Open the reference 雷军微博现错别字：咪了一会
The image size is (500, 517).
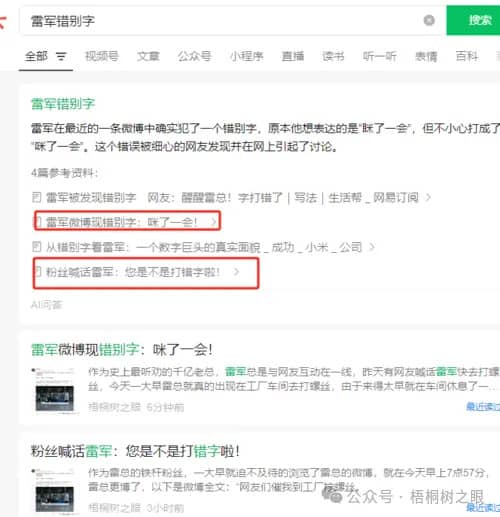pos(121,222)
